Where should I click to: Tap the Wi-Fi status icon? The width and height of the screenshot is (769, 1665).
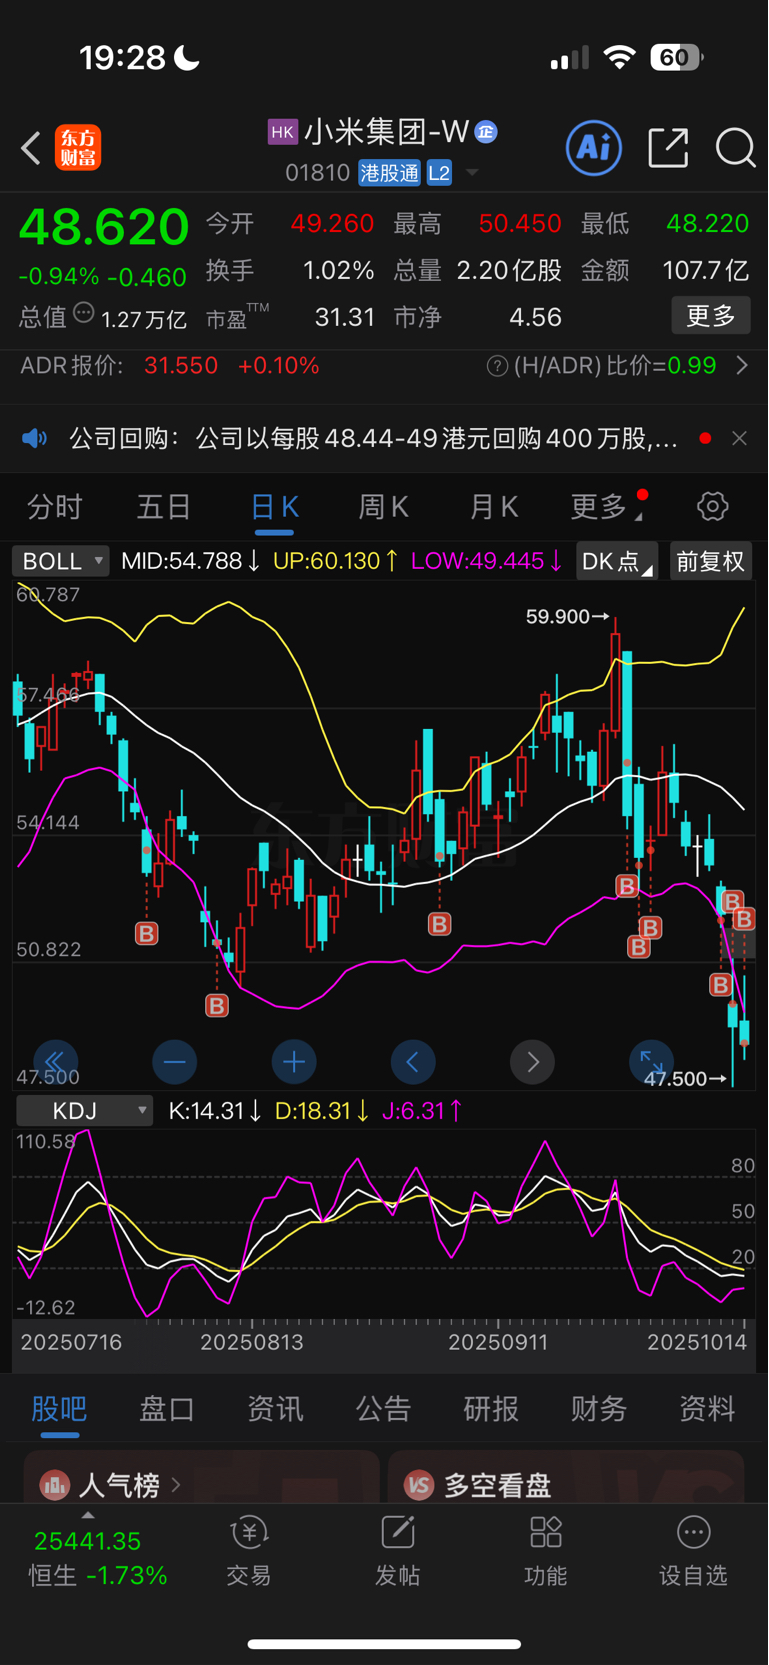pyautogui.click(x=620, y=58)
